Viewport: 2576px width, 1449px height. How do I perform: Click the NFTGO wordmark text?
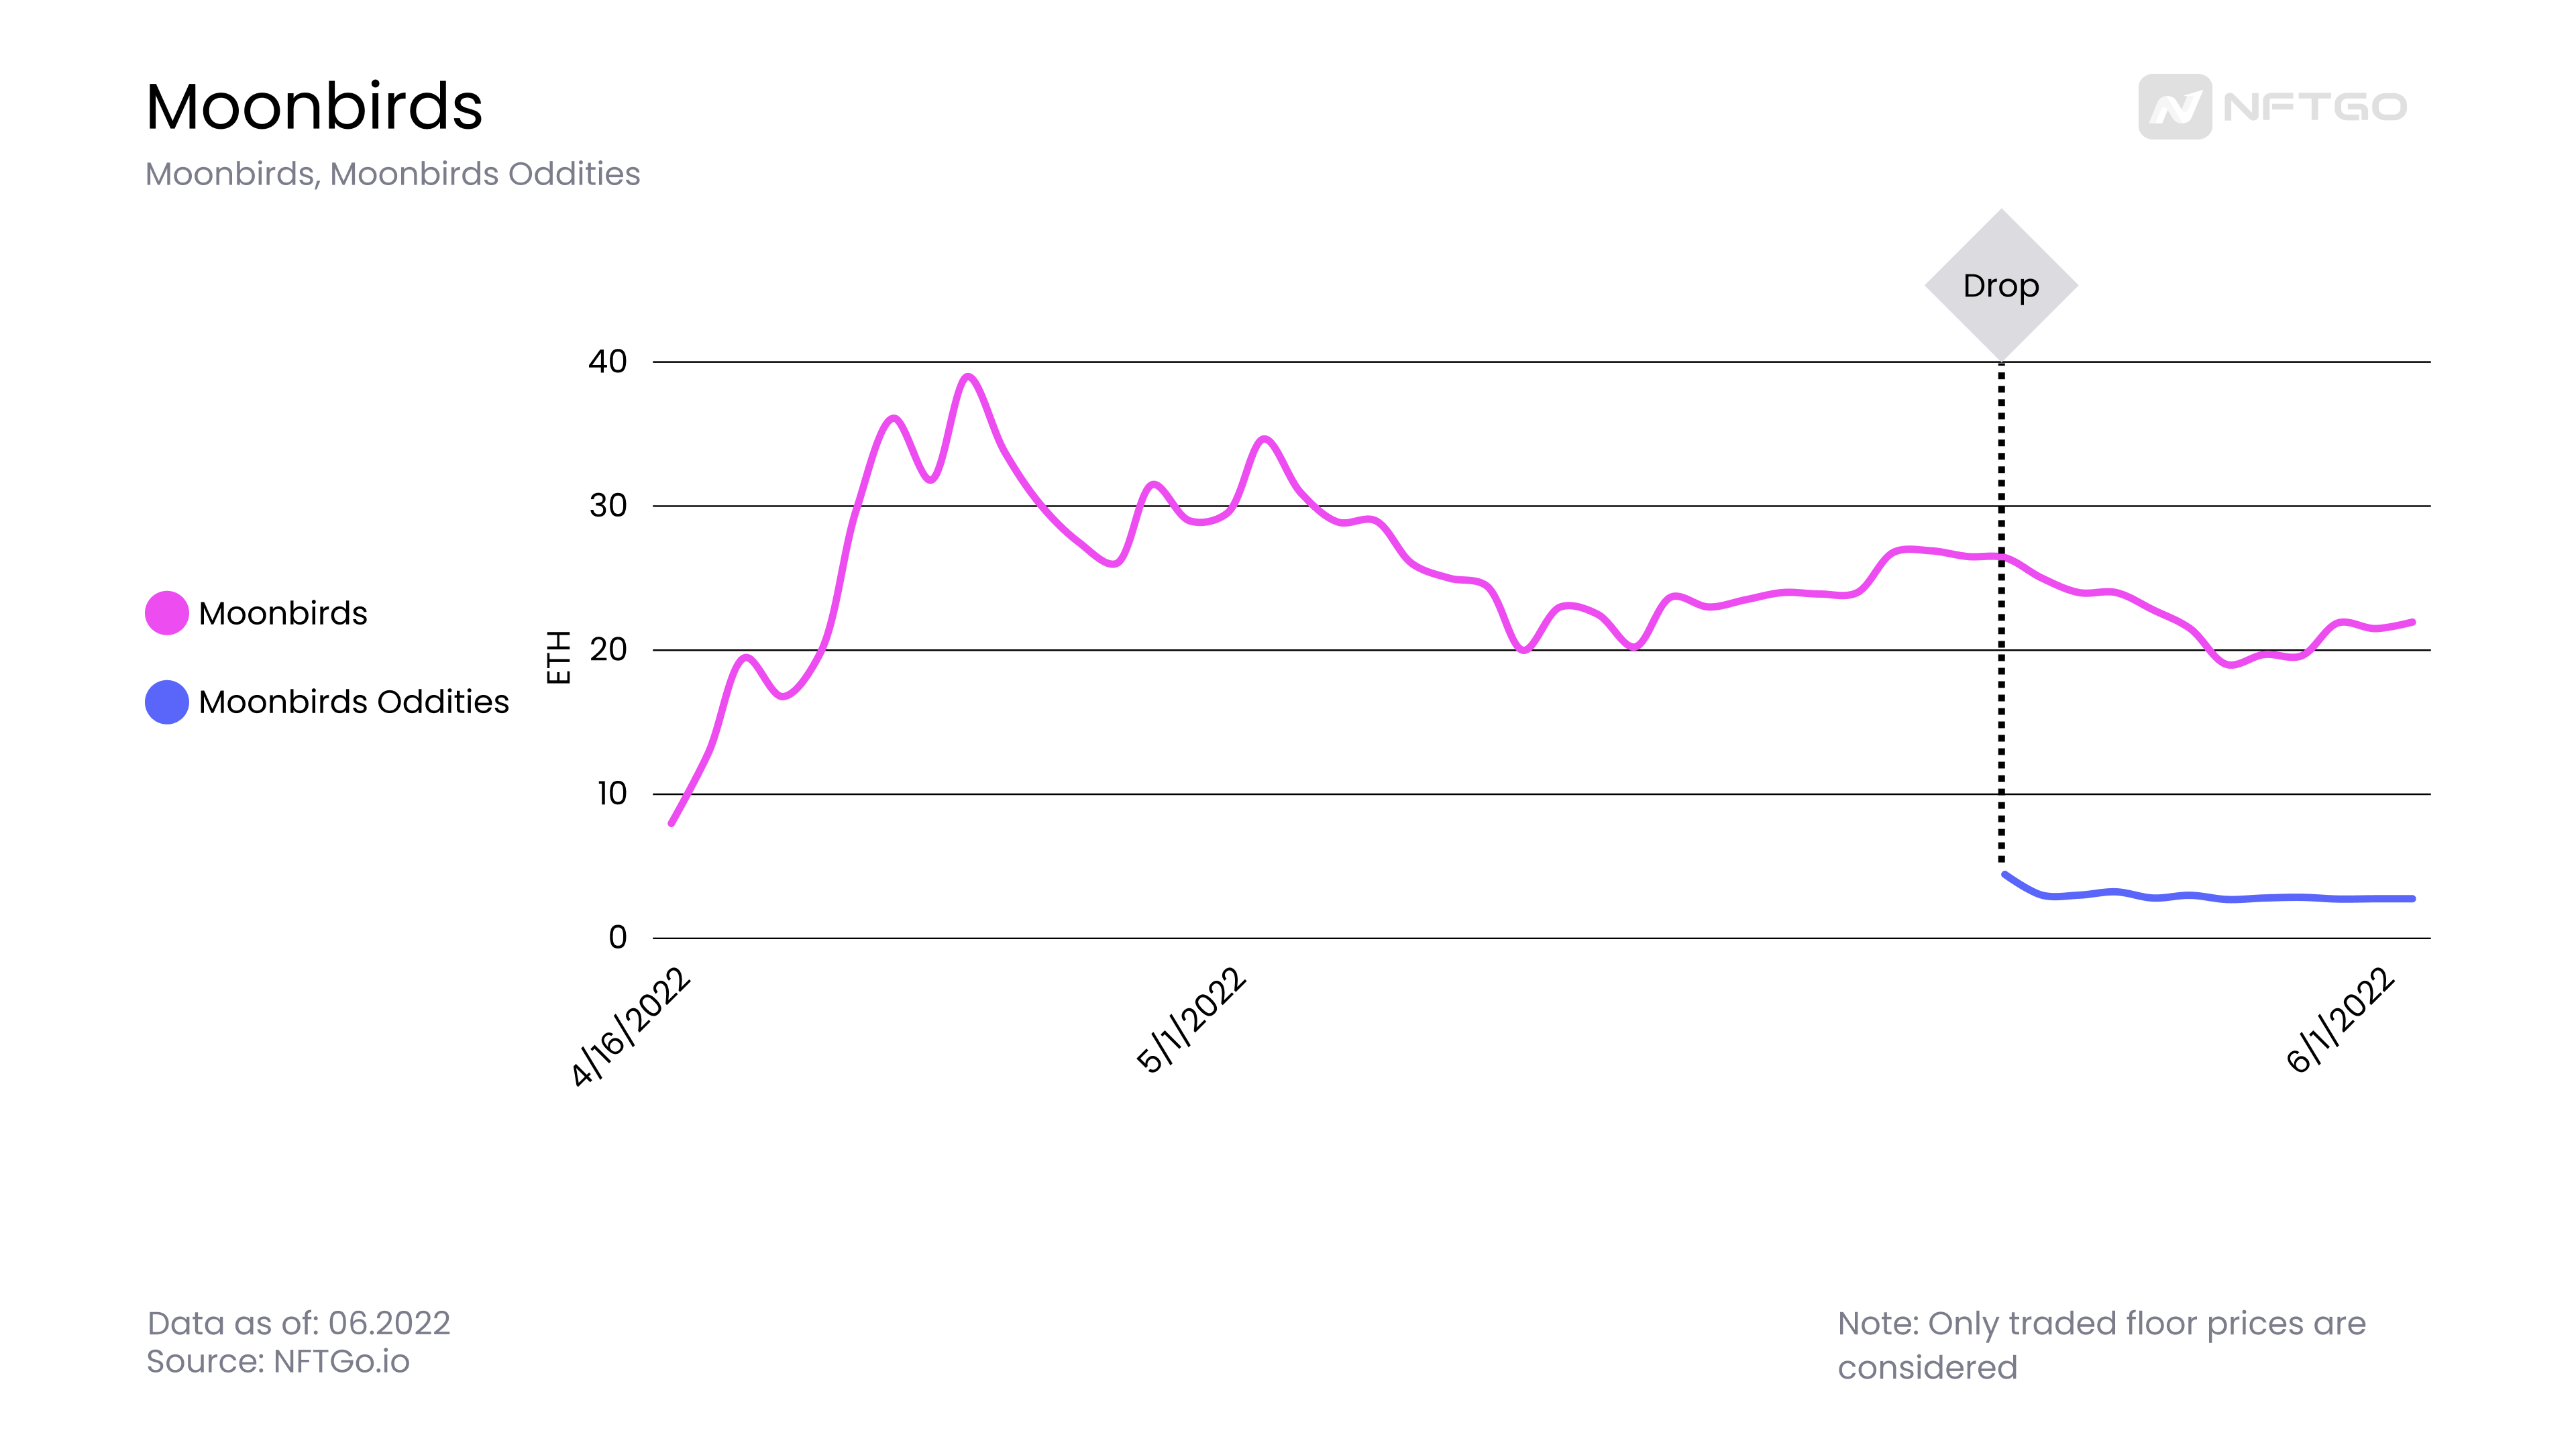pos(2314,107)
